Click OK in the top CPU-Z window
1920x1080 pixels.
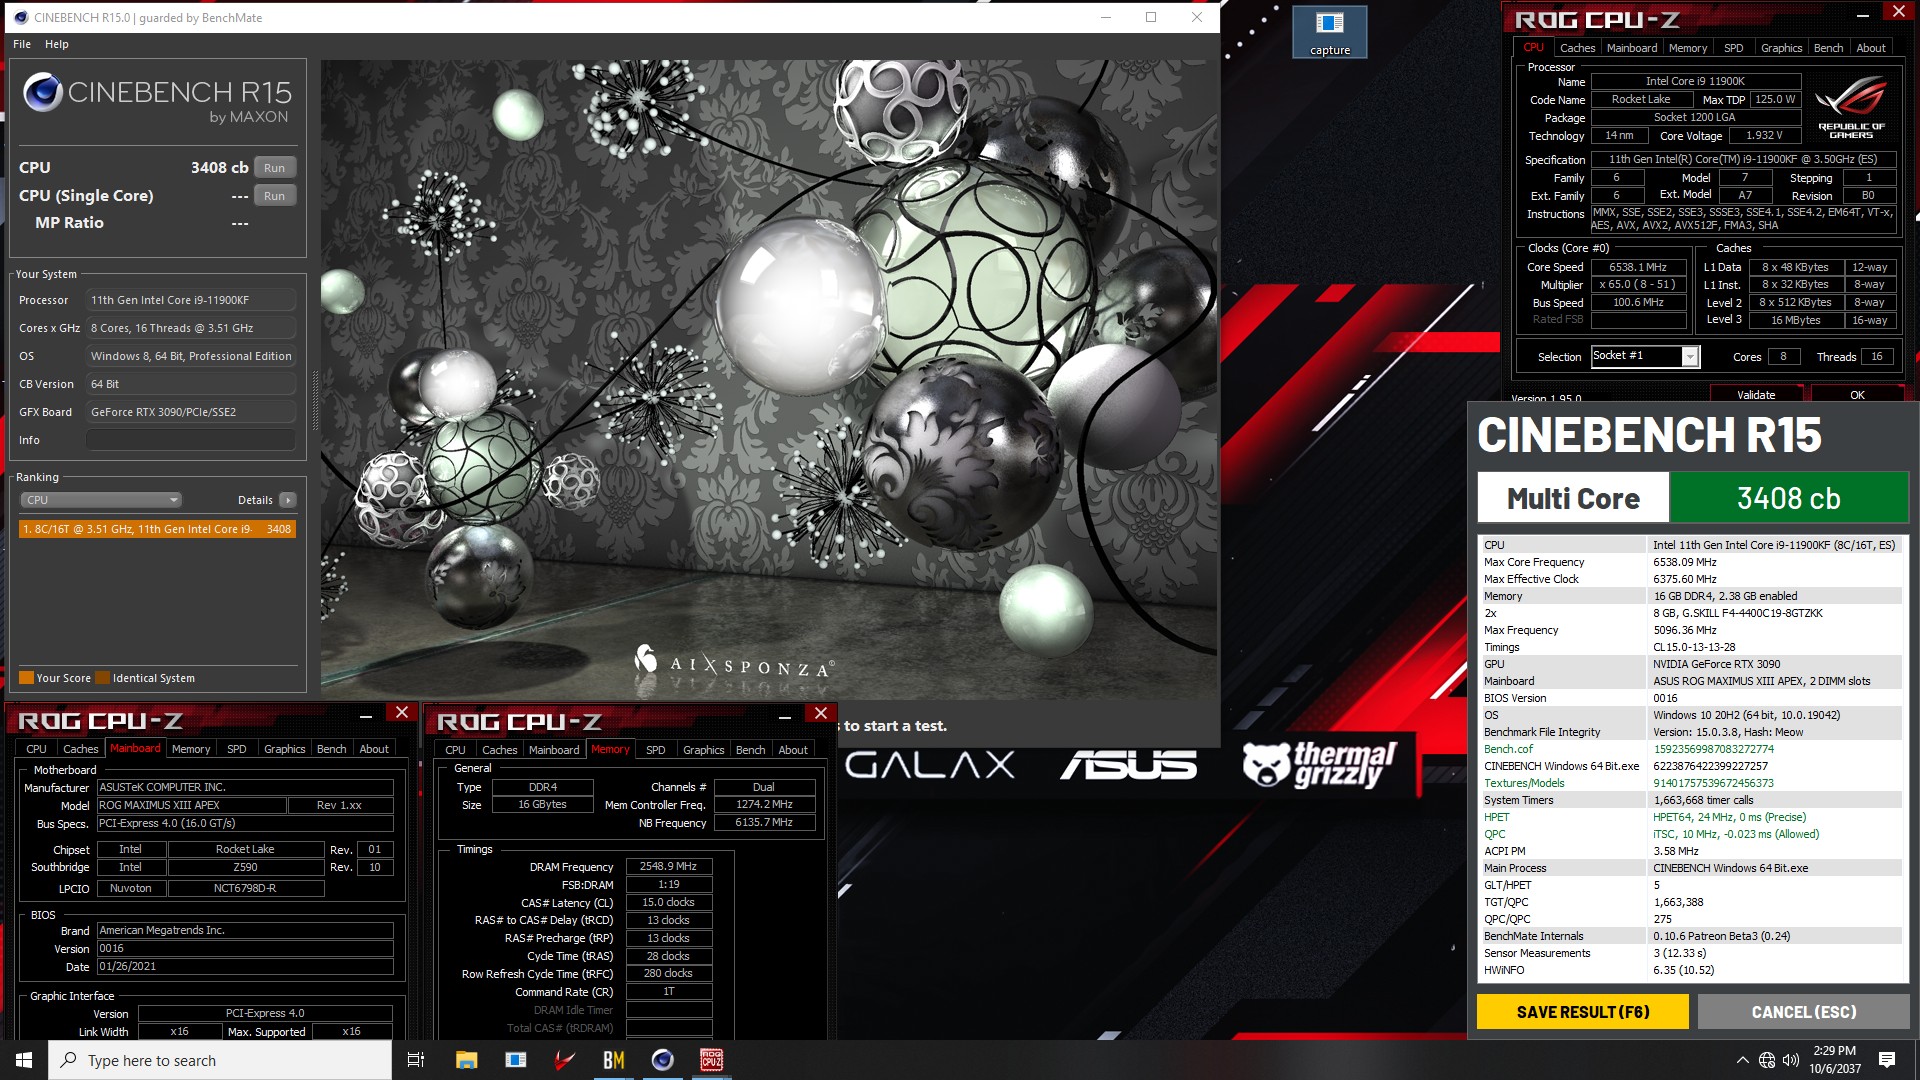pyautogui.click(x=1857, y=394)
